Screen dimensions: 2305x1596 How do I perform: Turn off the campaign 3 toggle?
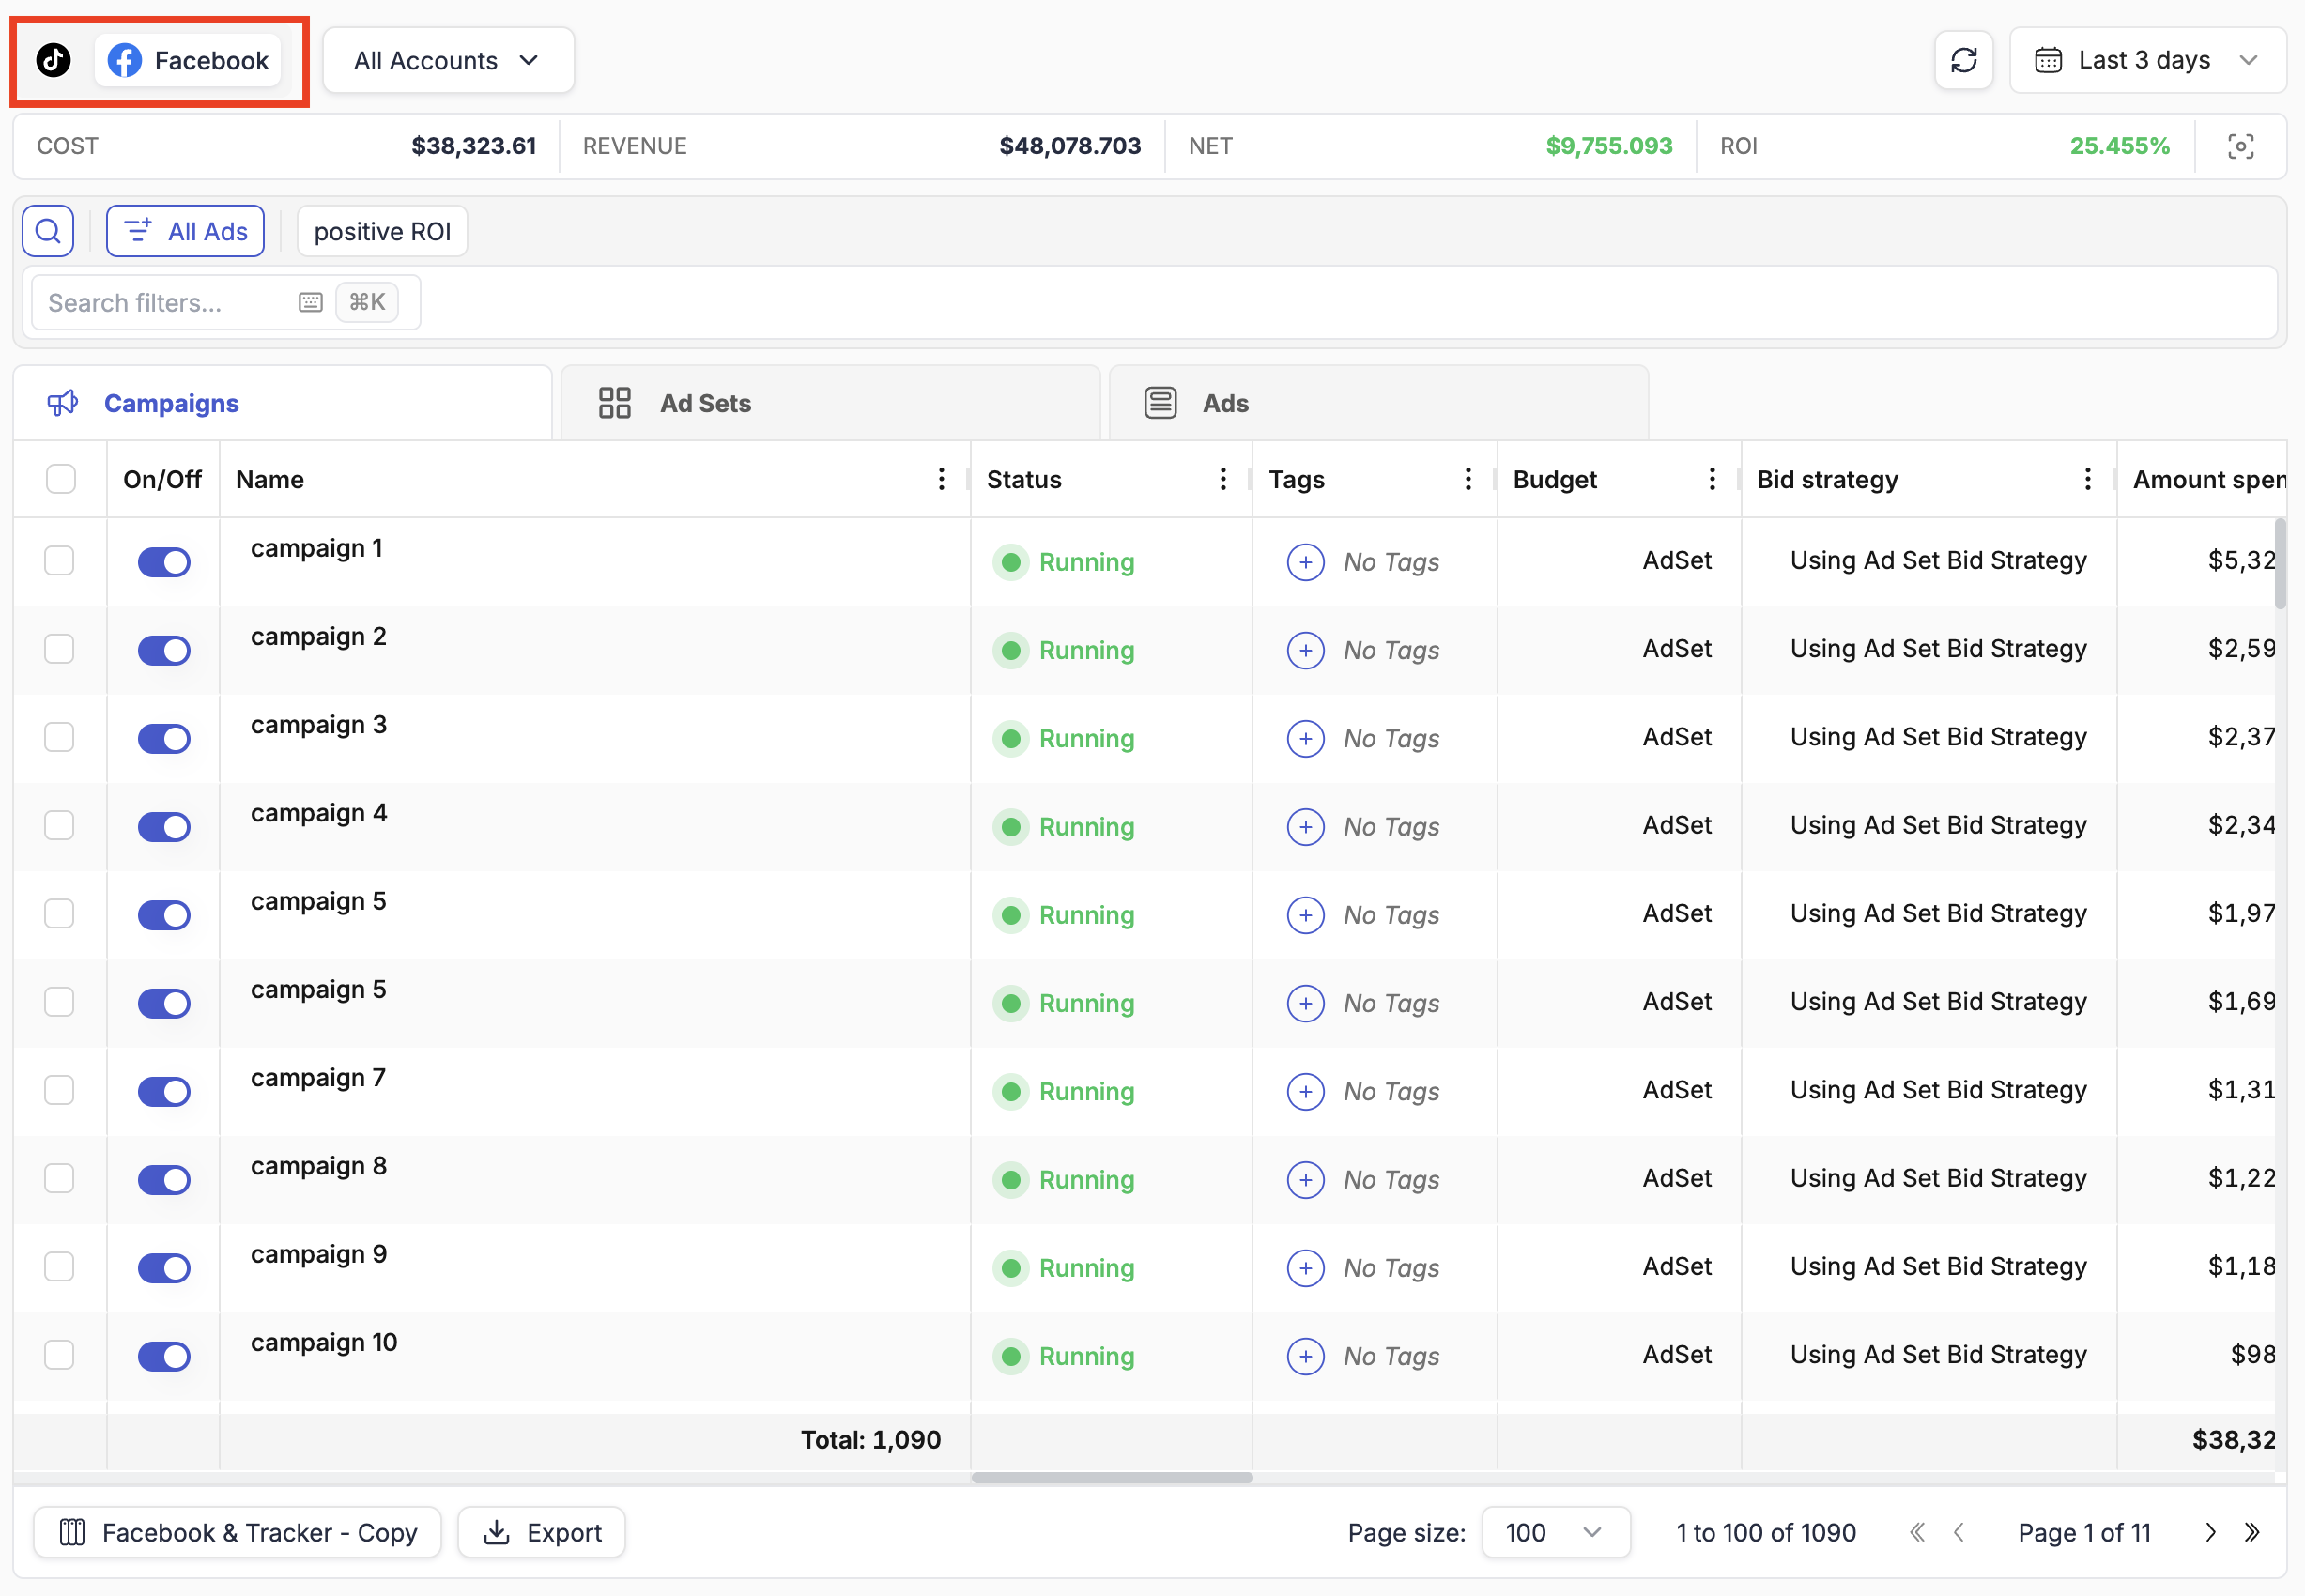point(164,738)
